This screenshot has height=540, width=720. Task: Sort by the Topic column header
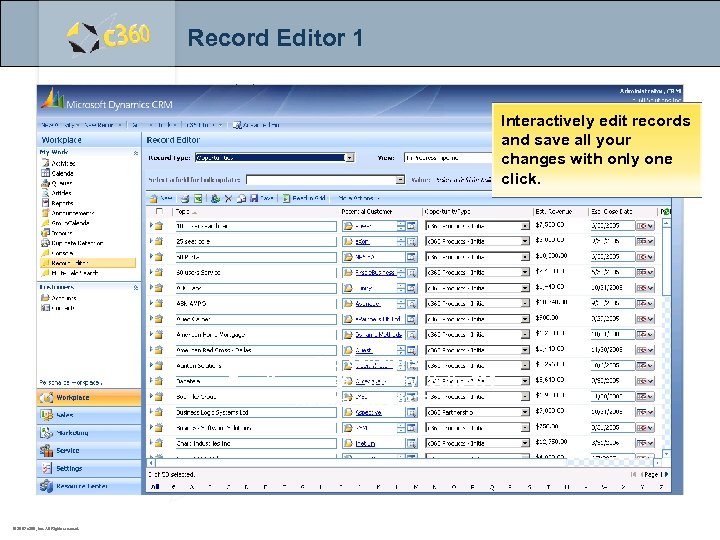[183, 212]
